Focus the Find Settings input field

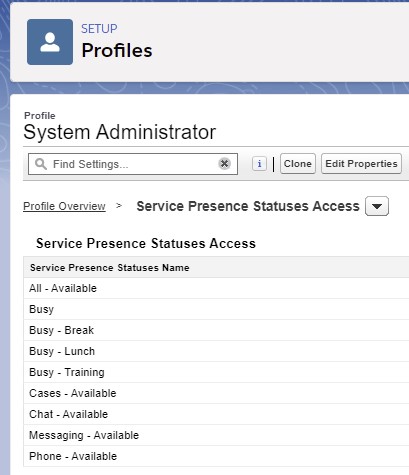[133, 164]
